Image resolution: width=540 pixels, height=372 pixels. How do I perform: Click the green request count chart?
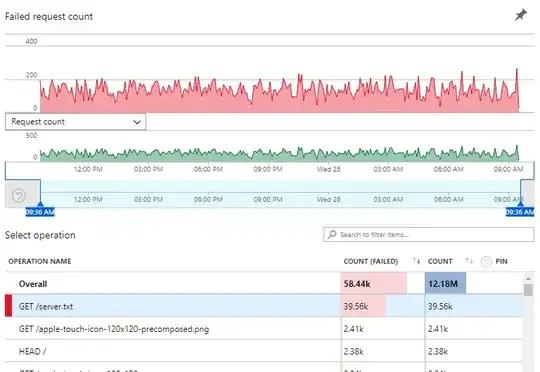tap(279, 154)
